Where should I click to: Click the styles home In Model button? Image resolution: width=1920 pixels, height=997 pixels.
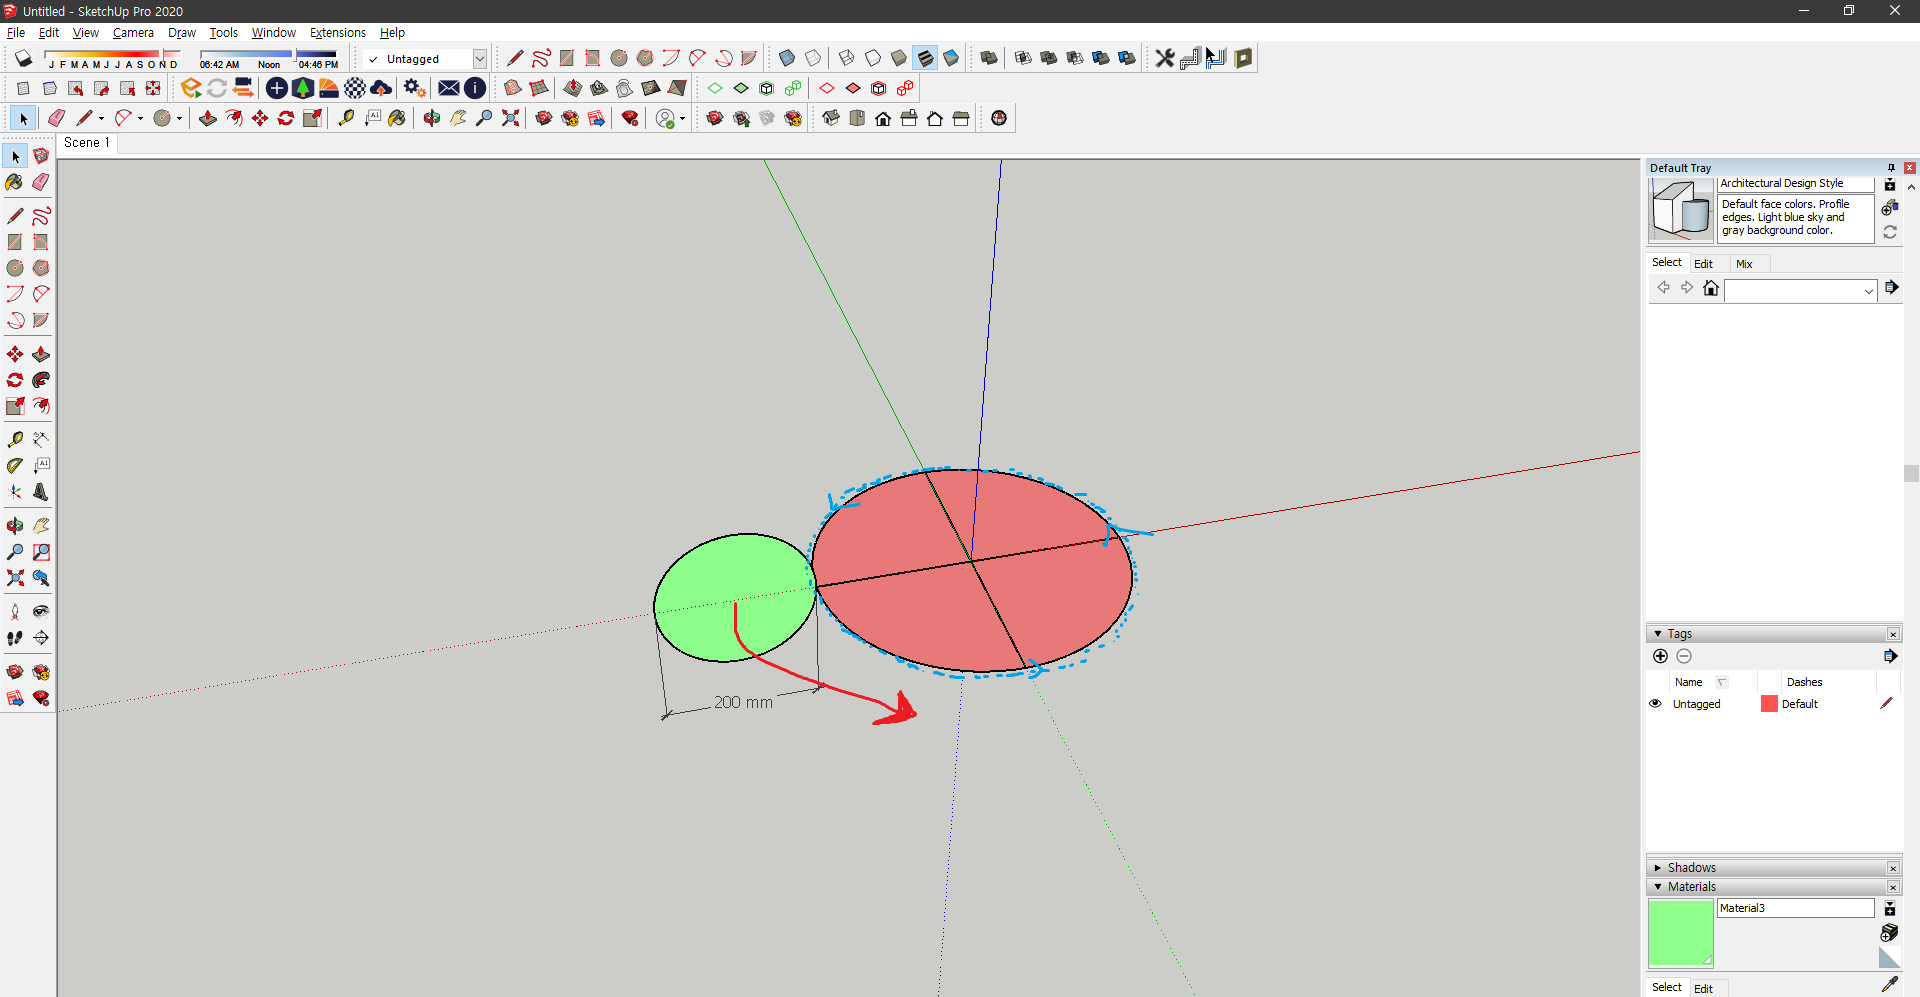(x=1711, y=288)
